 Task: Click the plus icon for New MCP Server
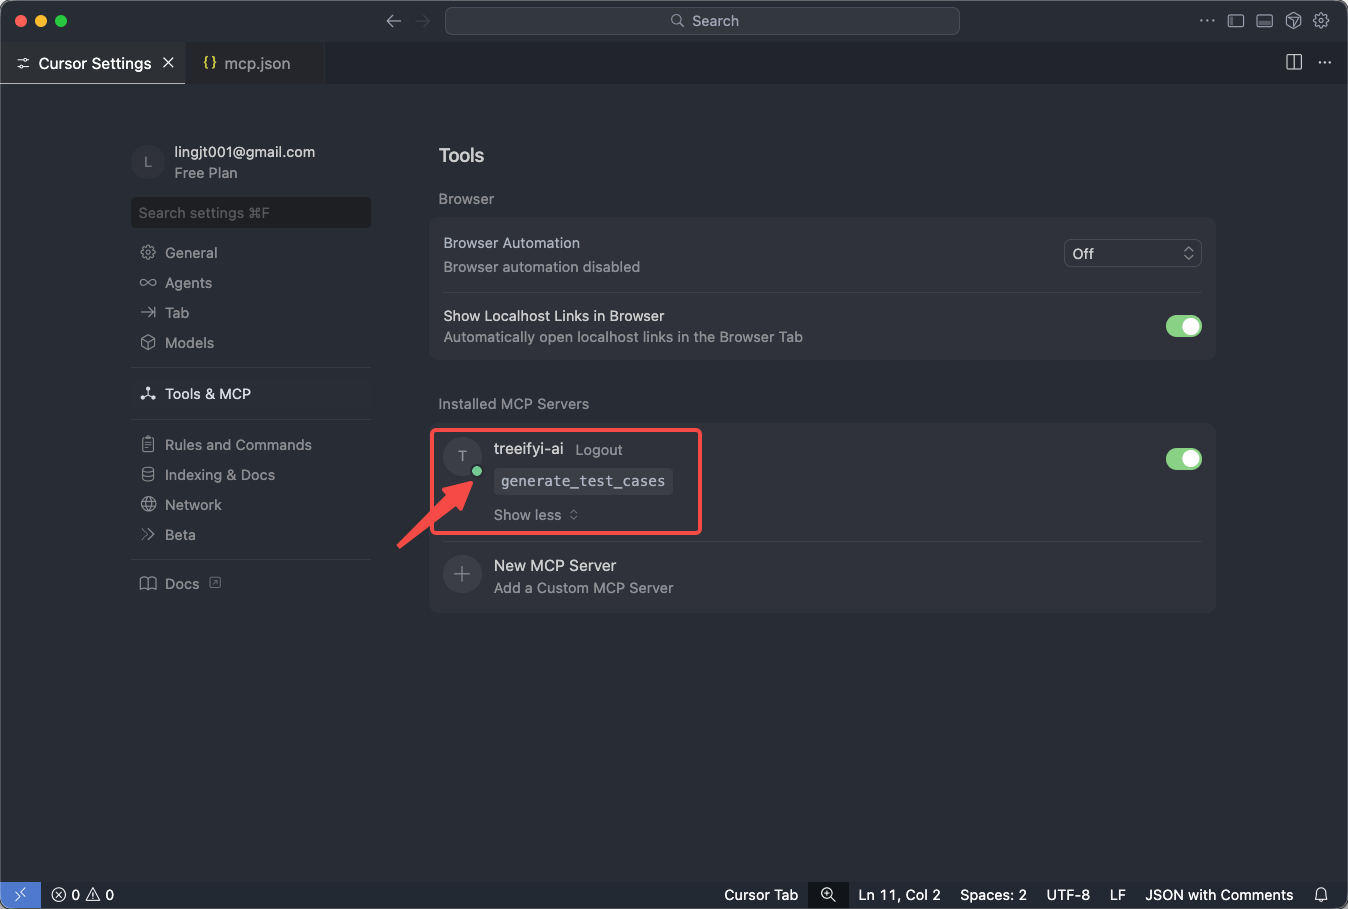coord(462,574)
